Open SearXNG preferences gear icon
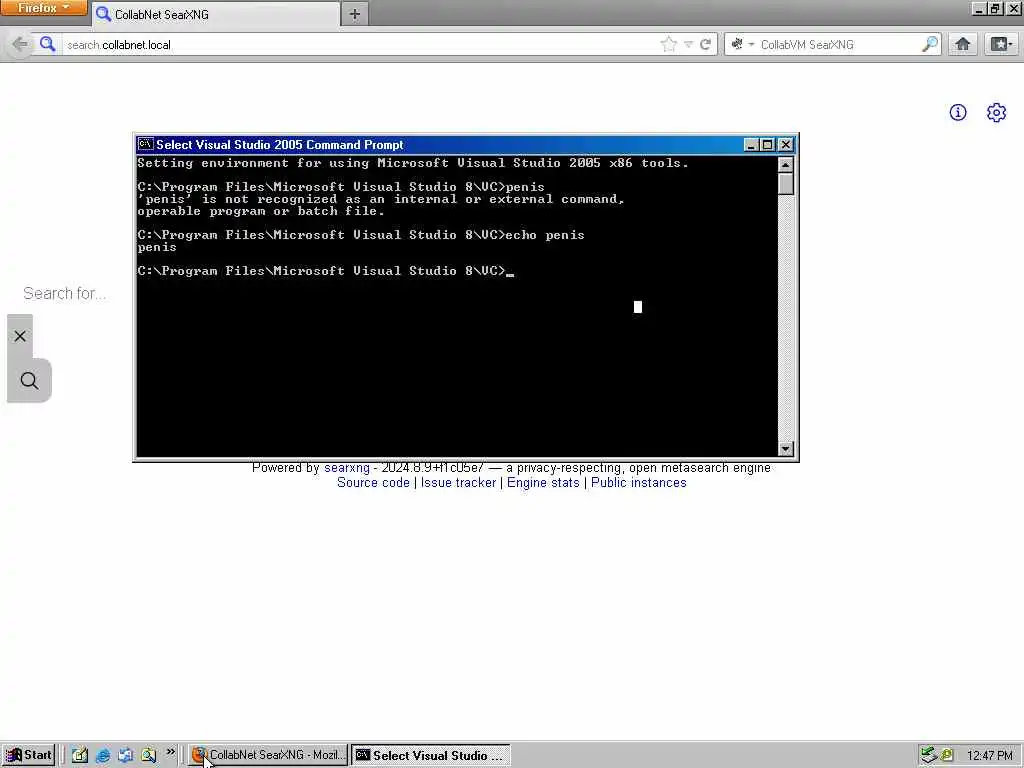The image size is (1024, 768). click(x=996, y=112)
